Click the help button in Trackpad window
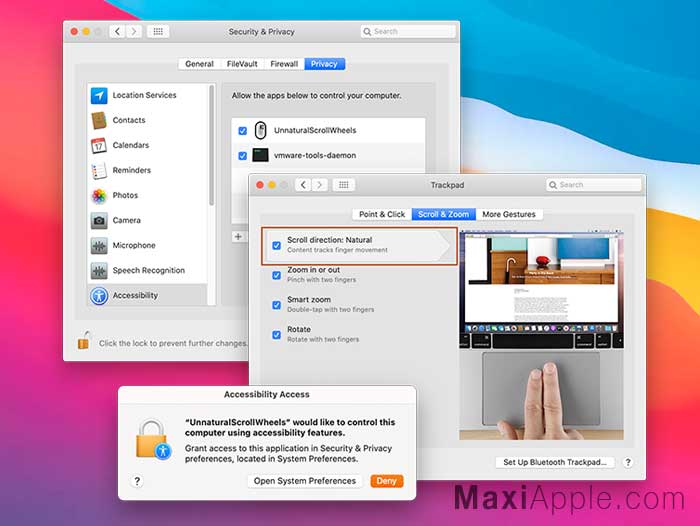The height and width of the screenshot is (526, 700). pos(628,462)
